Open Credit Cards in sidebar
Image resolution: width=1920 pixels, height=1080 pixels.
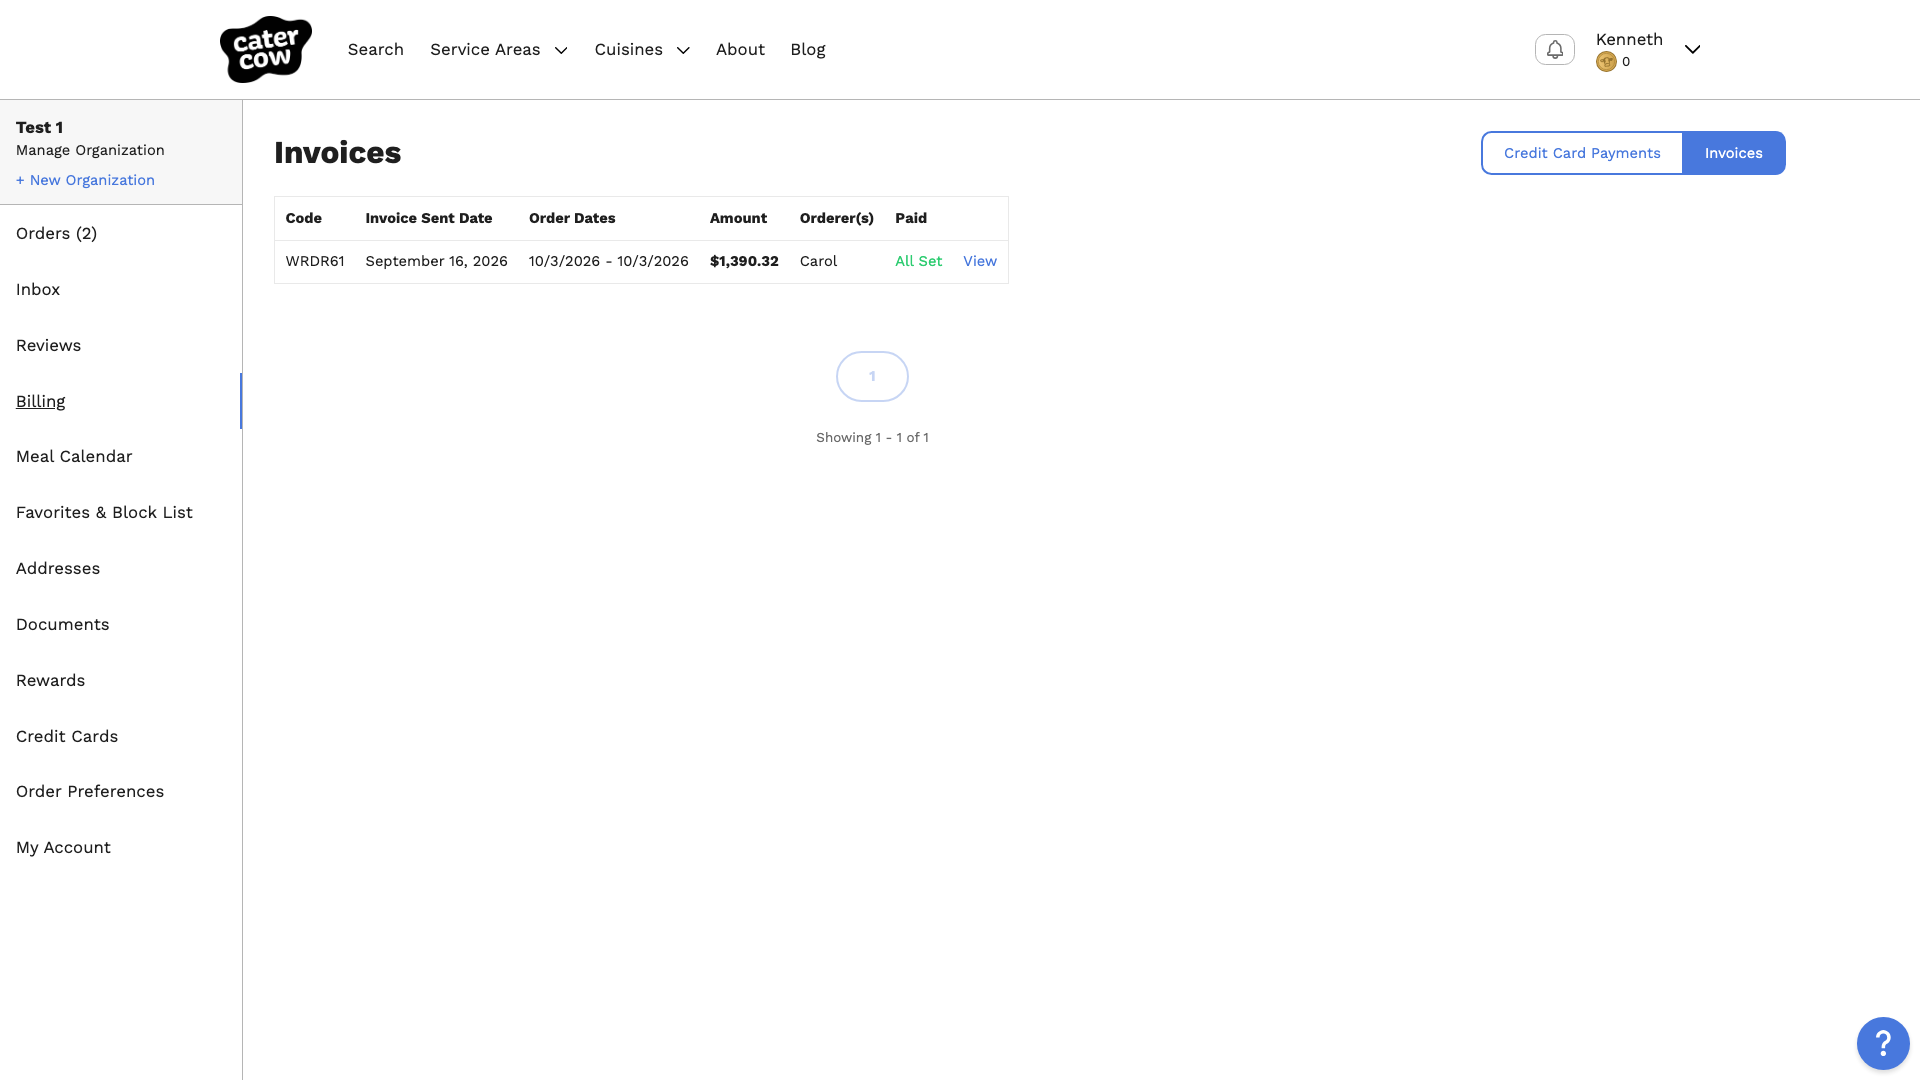67,736
